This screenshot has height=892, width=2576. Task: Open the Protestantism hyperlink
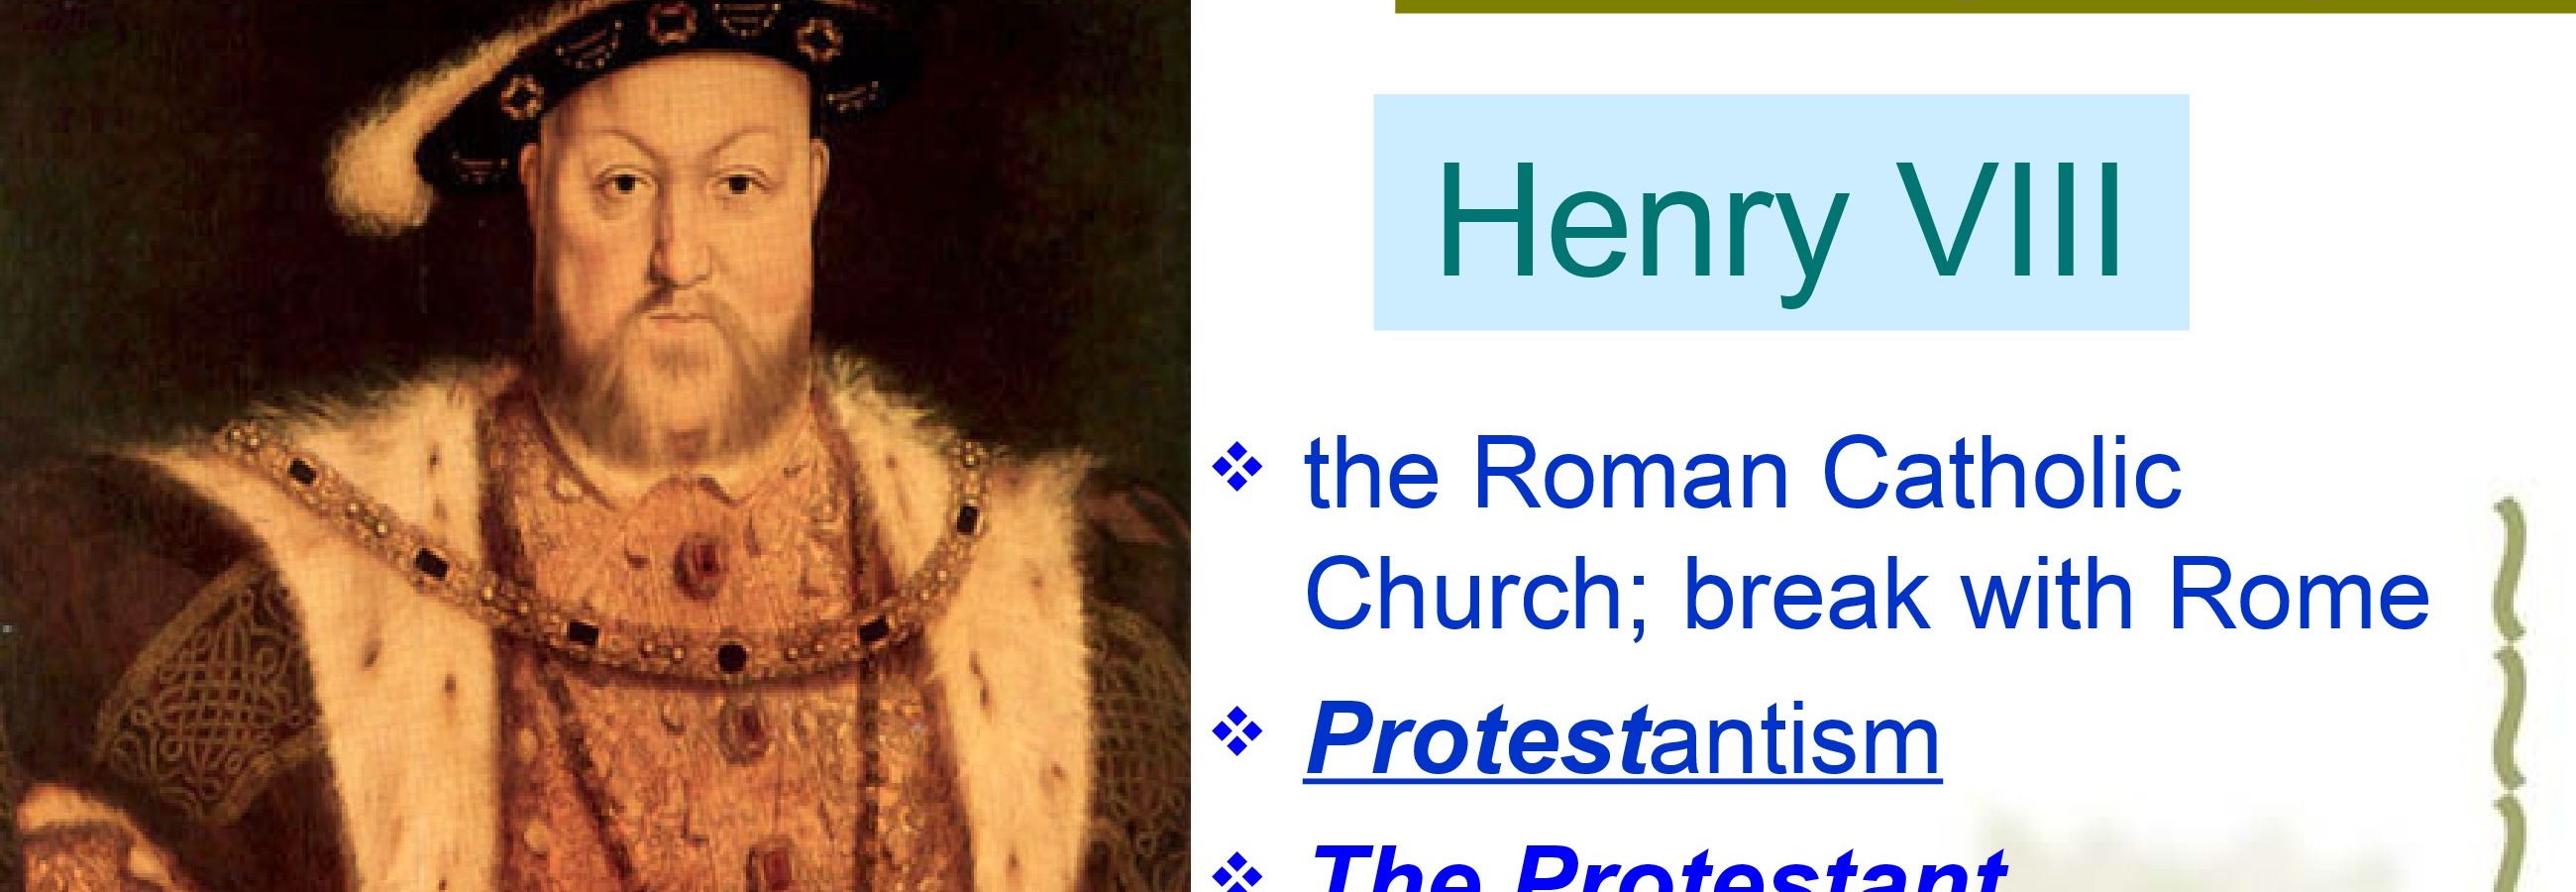(x=1622, y=740)
